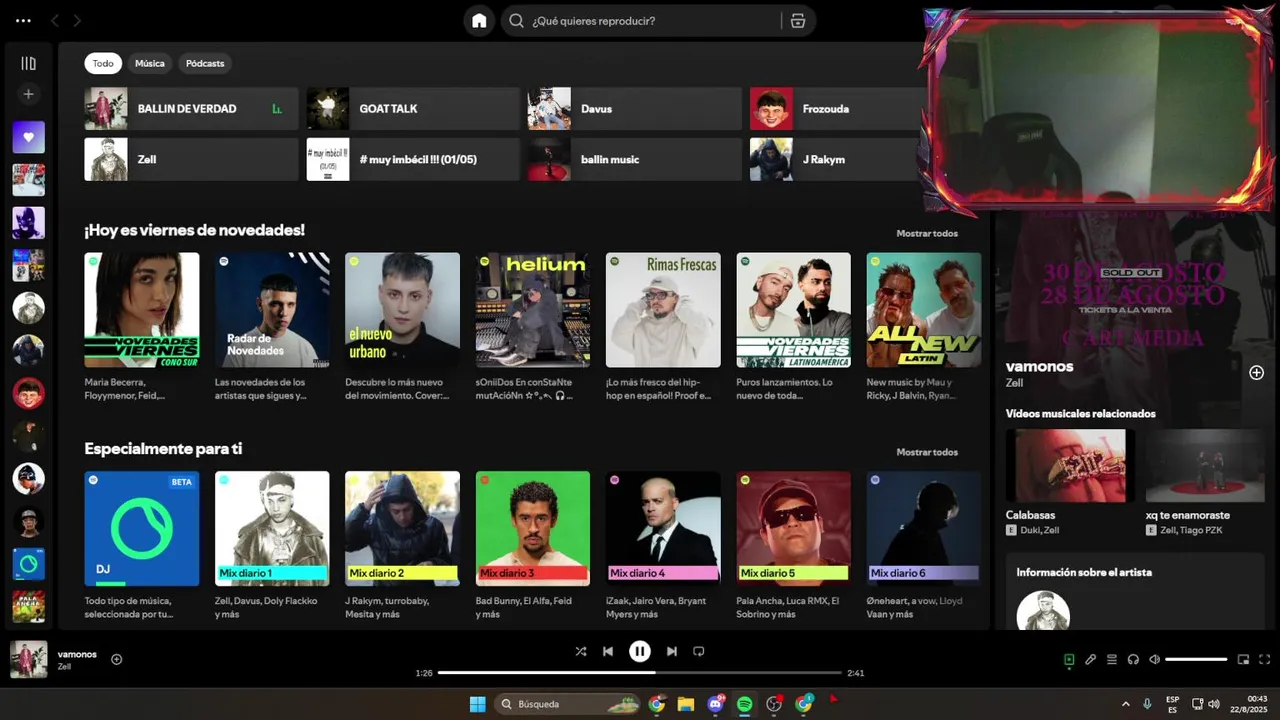Open J Rakym shortcut tile
This screenshot has height=720, width=1280.
pos(838,159)
